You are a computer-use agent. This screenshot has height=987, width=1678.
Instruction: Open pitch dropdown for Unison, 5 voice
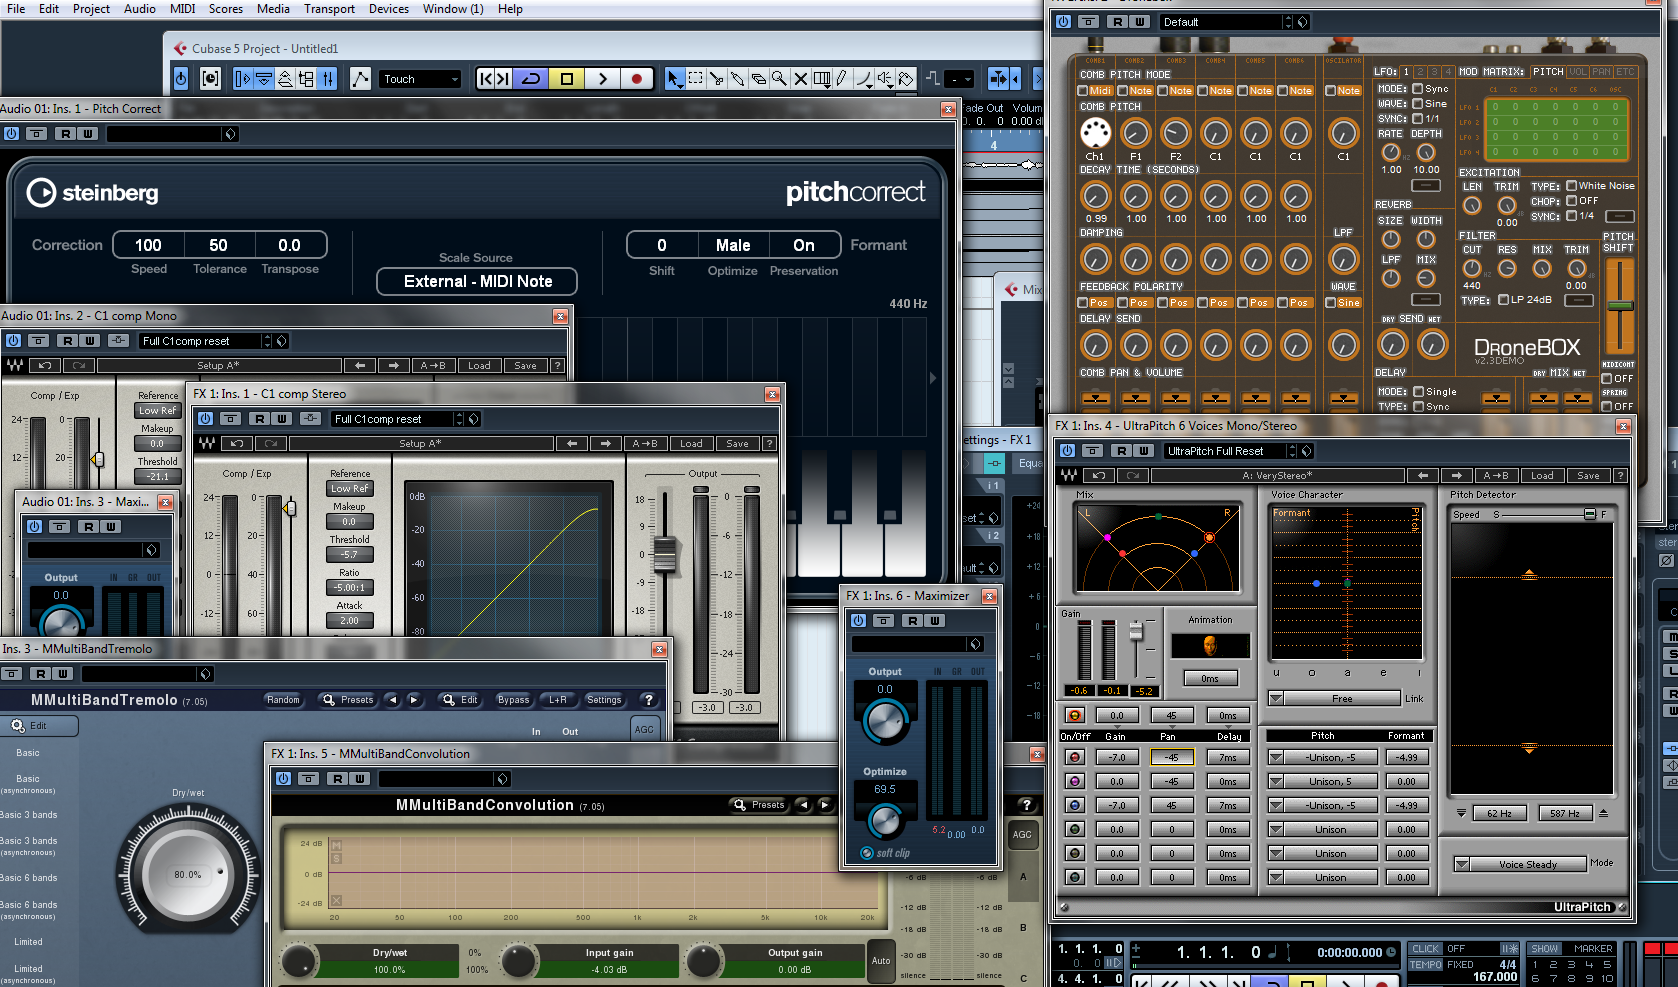coord(1276,782)
